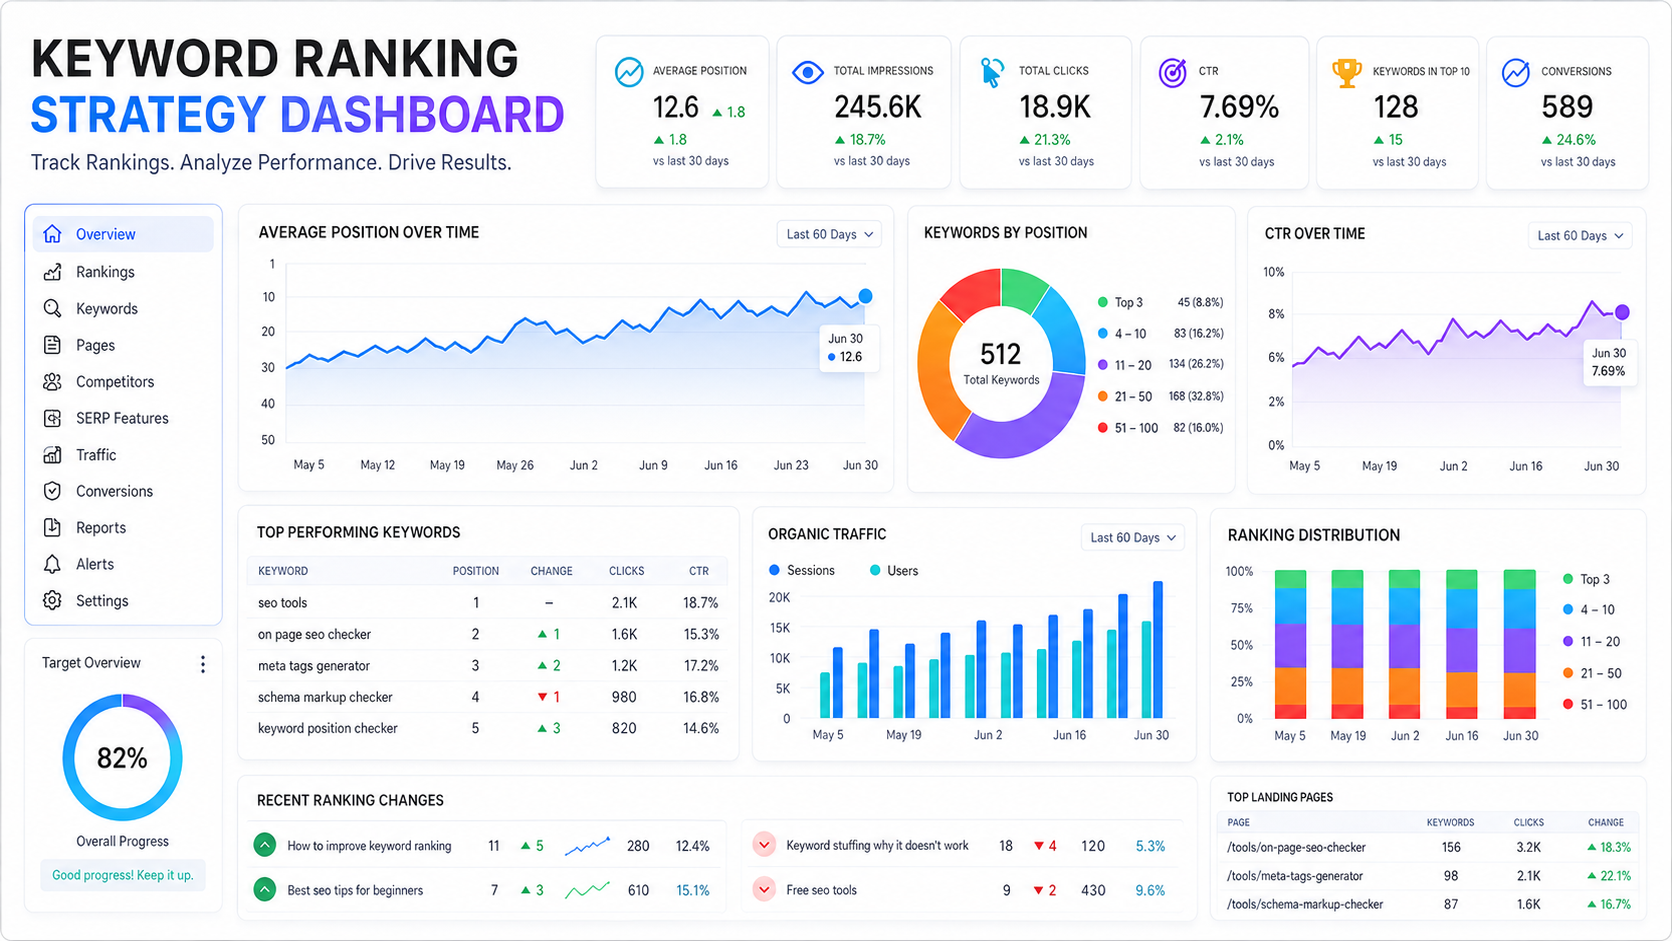The image size is (1672, 941).
Task: Click the Alerts bell icon
Action: tap(53, 564)
